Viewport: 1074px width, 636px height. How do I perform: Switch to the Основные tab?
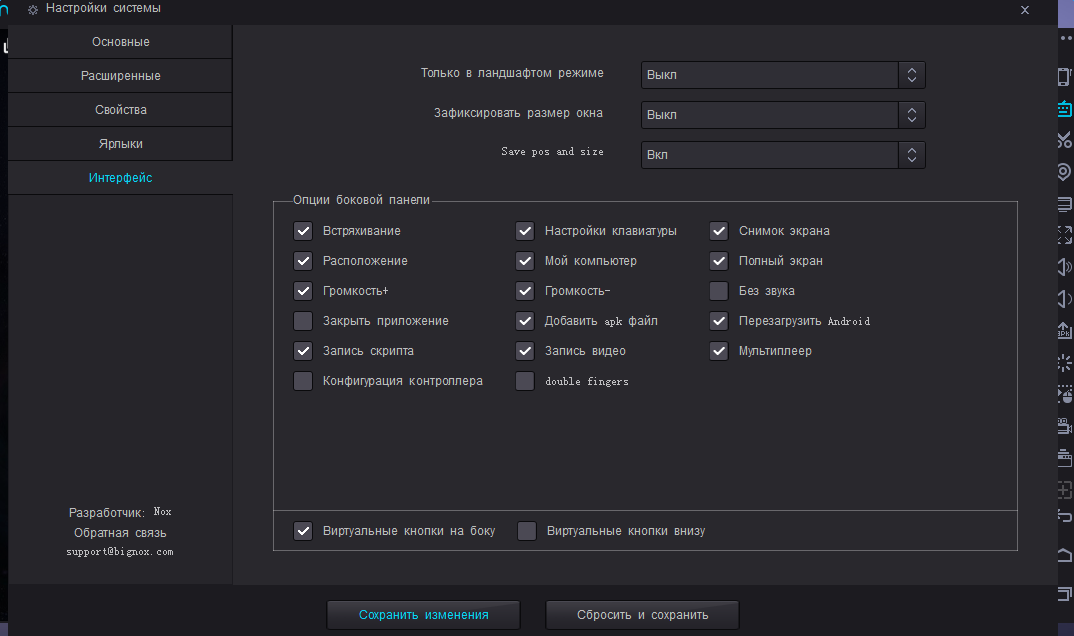coord(121,42)
